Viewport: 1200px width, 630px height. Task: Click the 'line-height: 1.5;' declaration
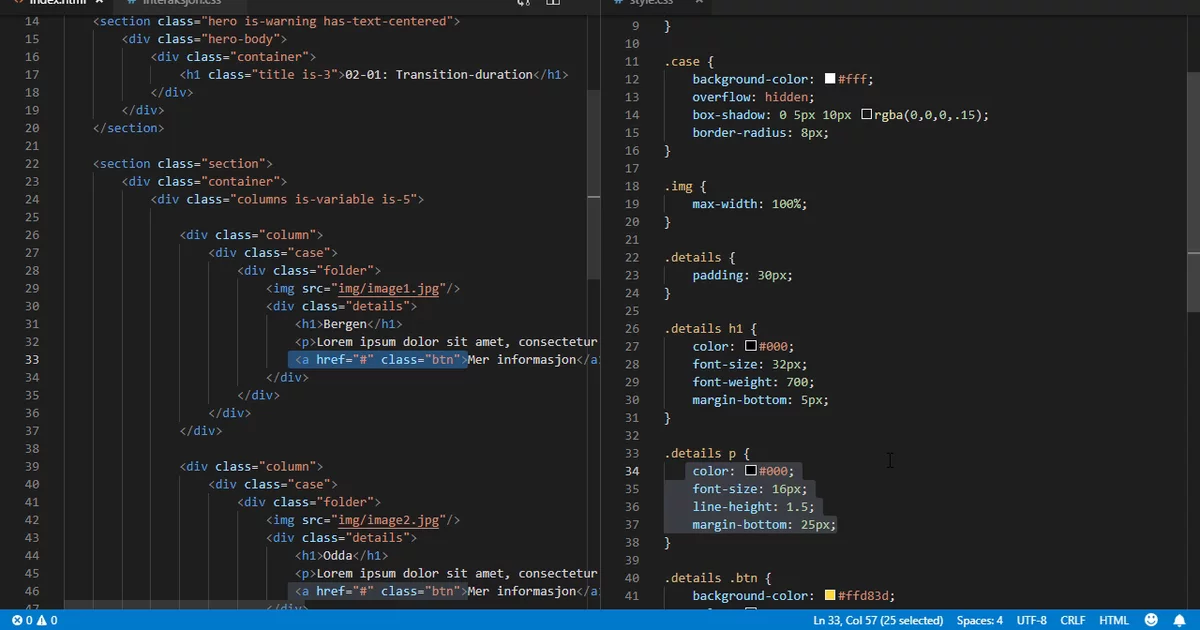753,507
